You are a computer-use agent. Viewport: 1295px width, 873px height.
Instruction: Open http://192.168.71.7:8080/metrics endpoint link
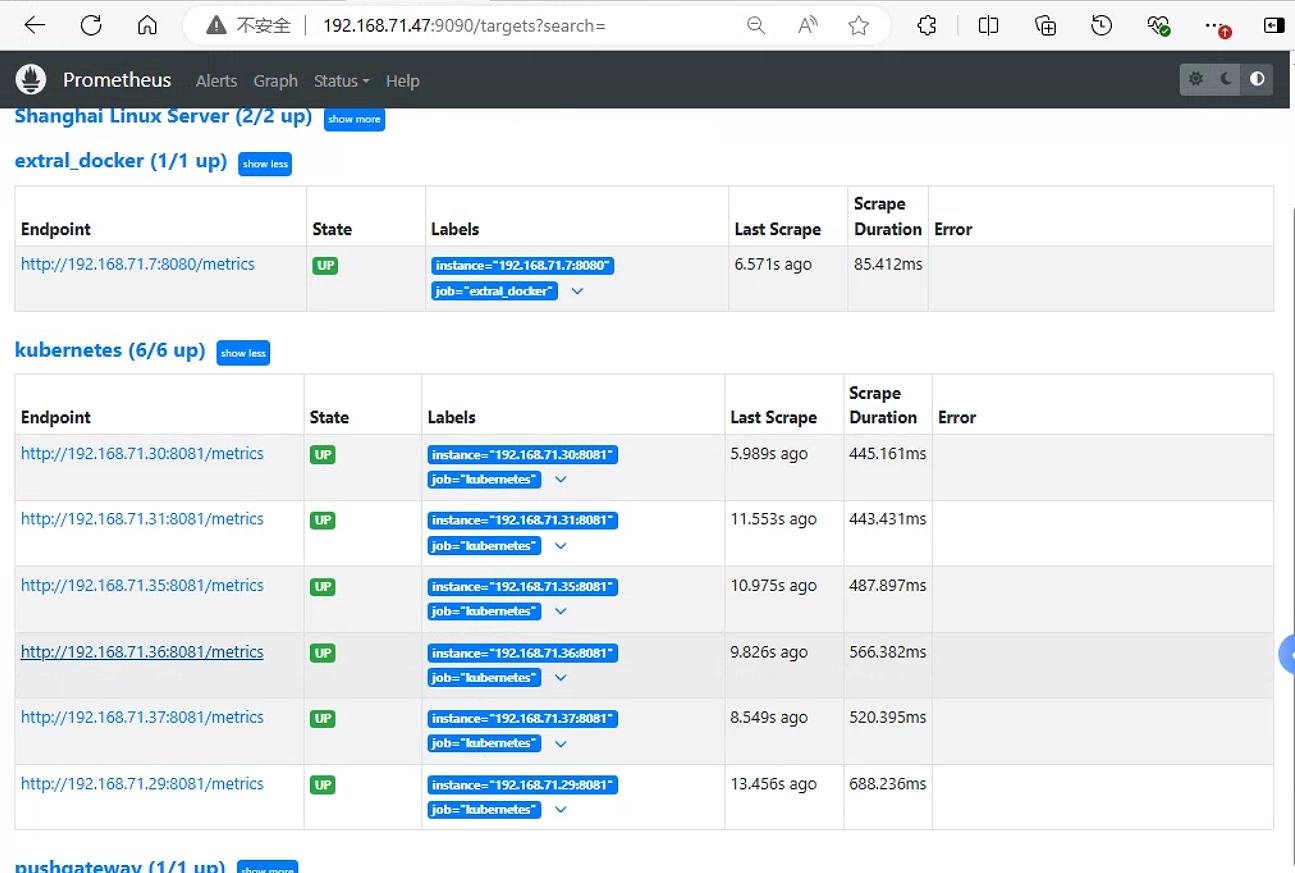pos(138,264)
